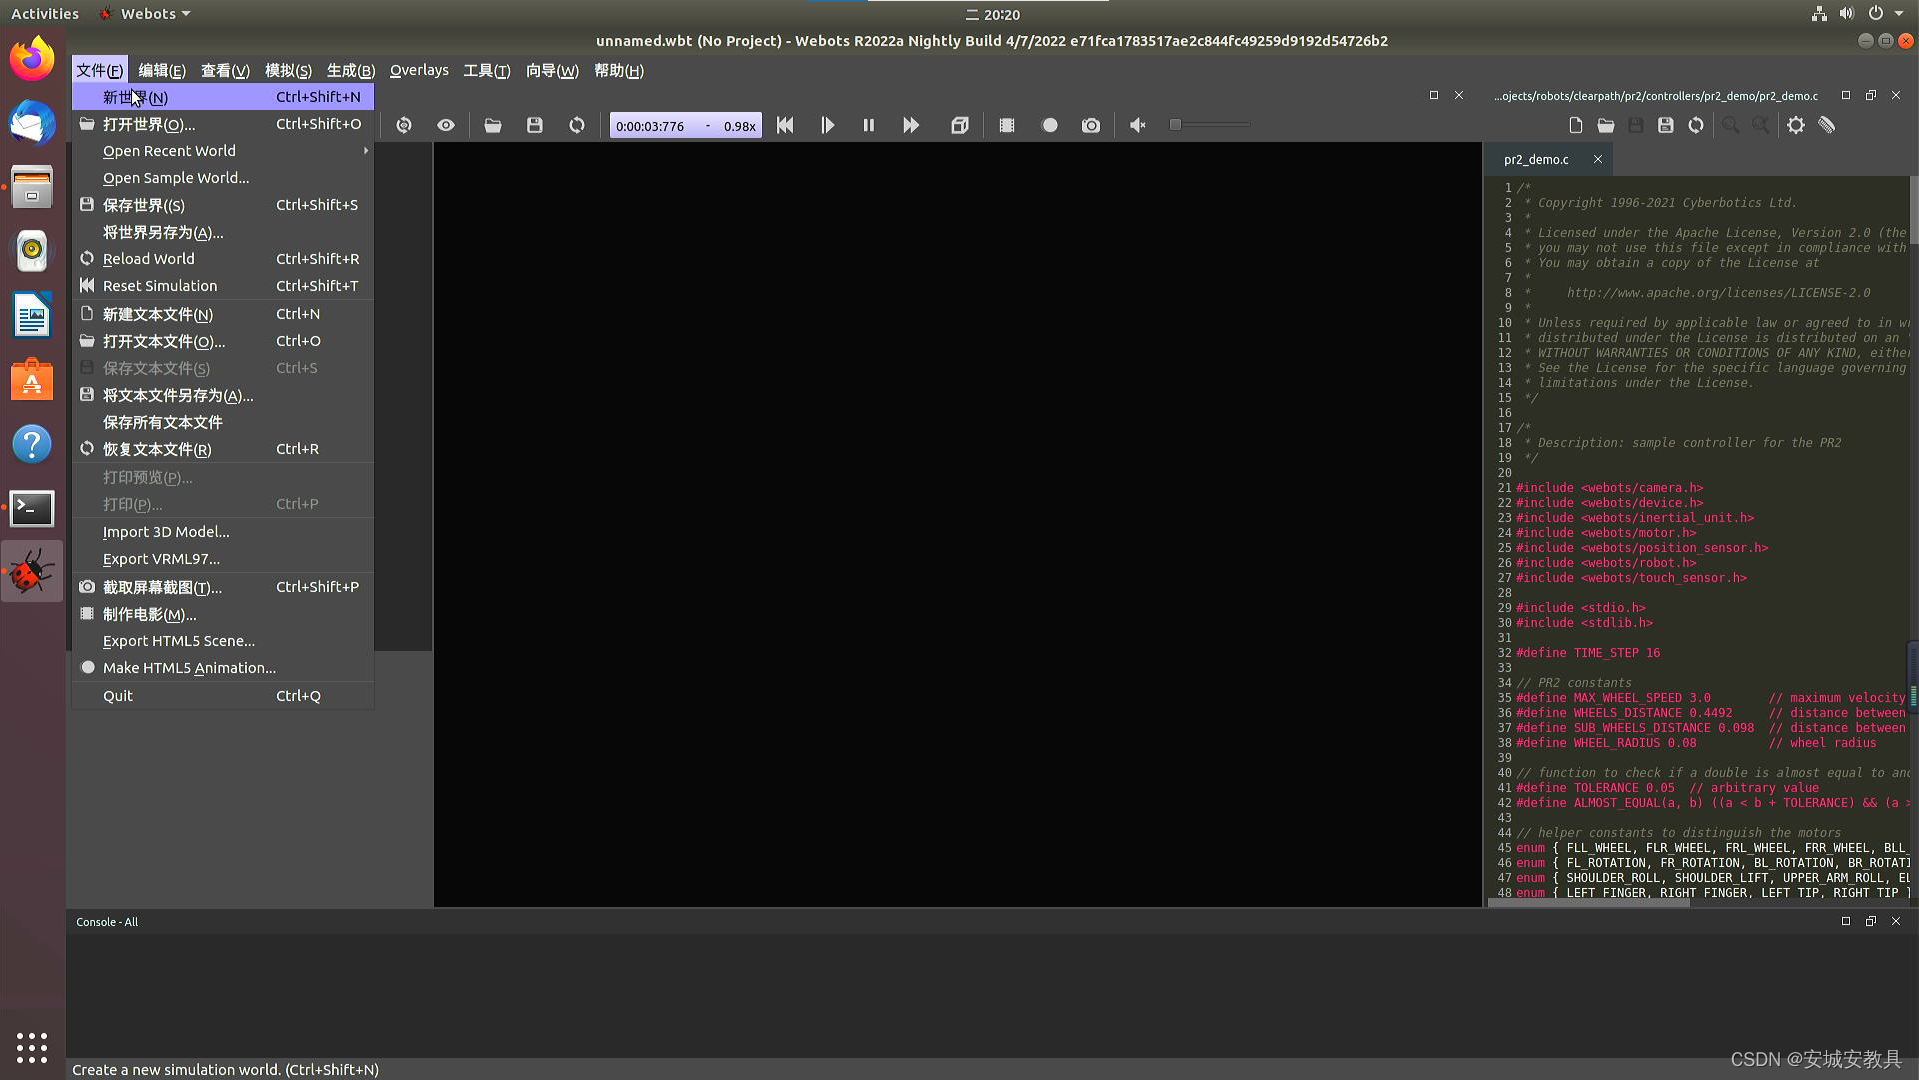Open Thunderbird mail from the dock
The height and width of the screenshot is (1080, 1919).
32,123
